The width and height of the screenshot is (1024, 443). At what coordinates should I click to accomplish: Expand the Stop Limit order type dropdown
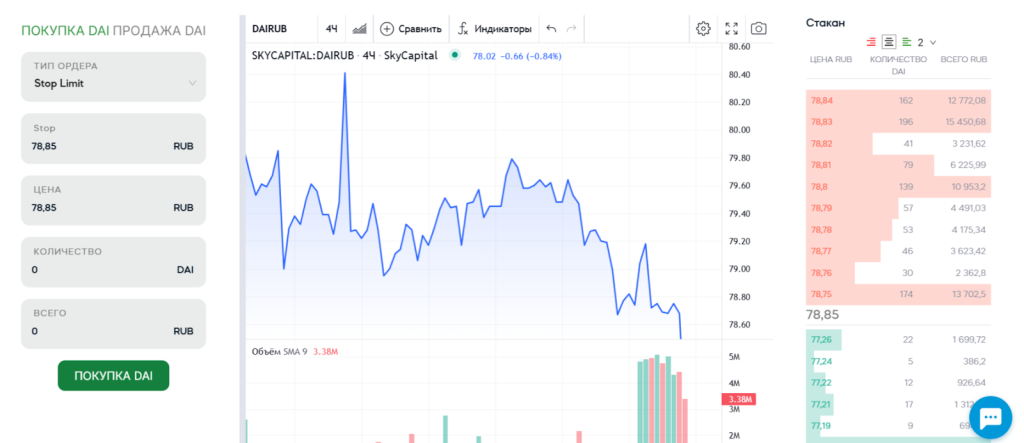click(x=113, y=75)
